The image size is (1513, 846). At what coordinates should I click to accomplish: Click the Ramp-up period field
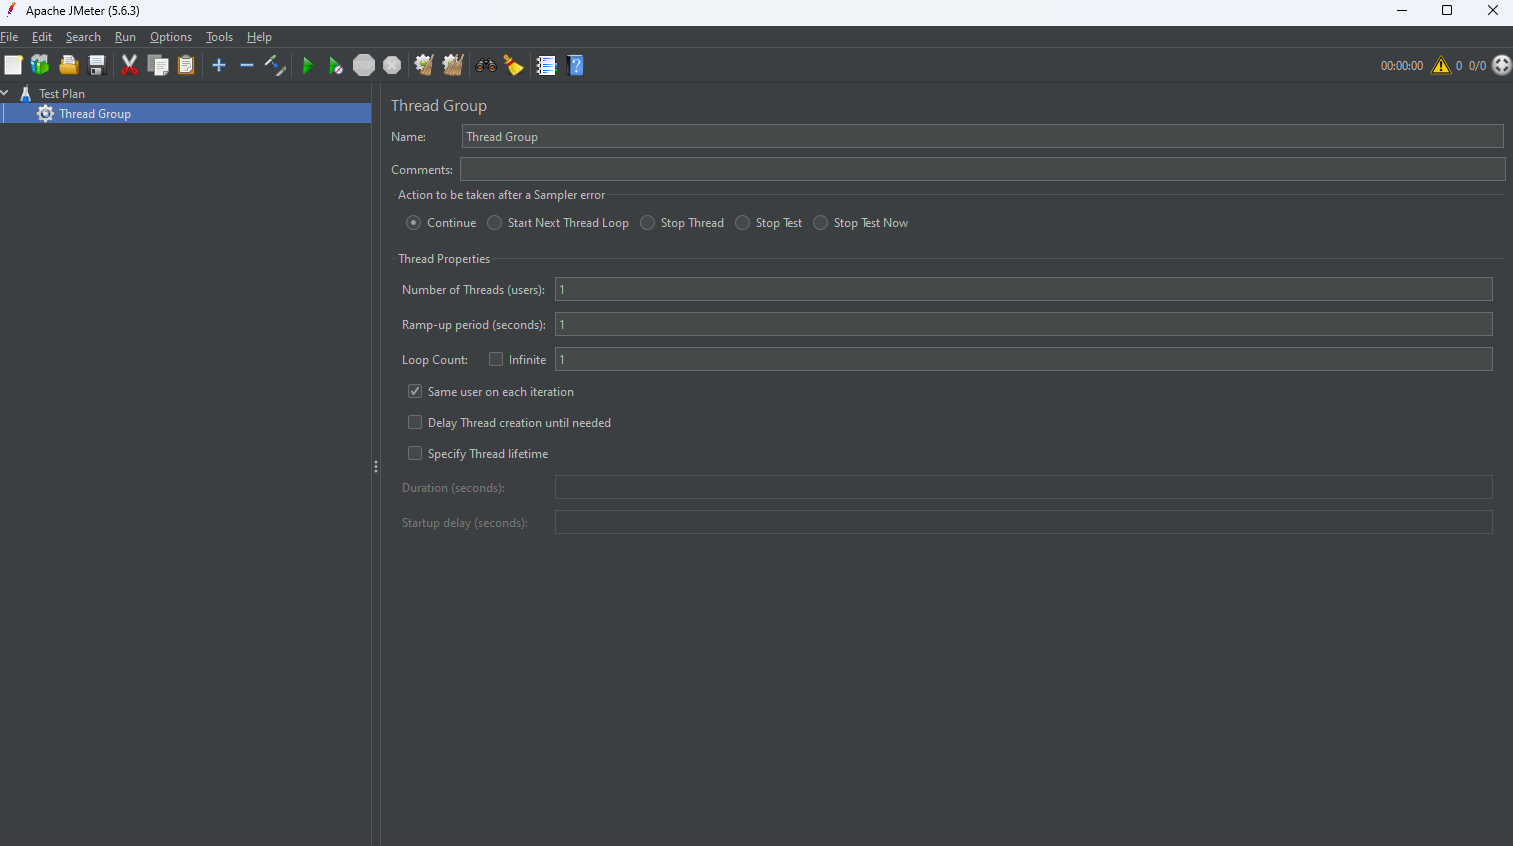pyautogui.click(x=1023, y=324)
